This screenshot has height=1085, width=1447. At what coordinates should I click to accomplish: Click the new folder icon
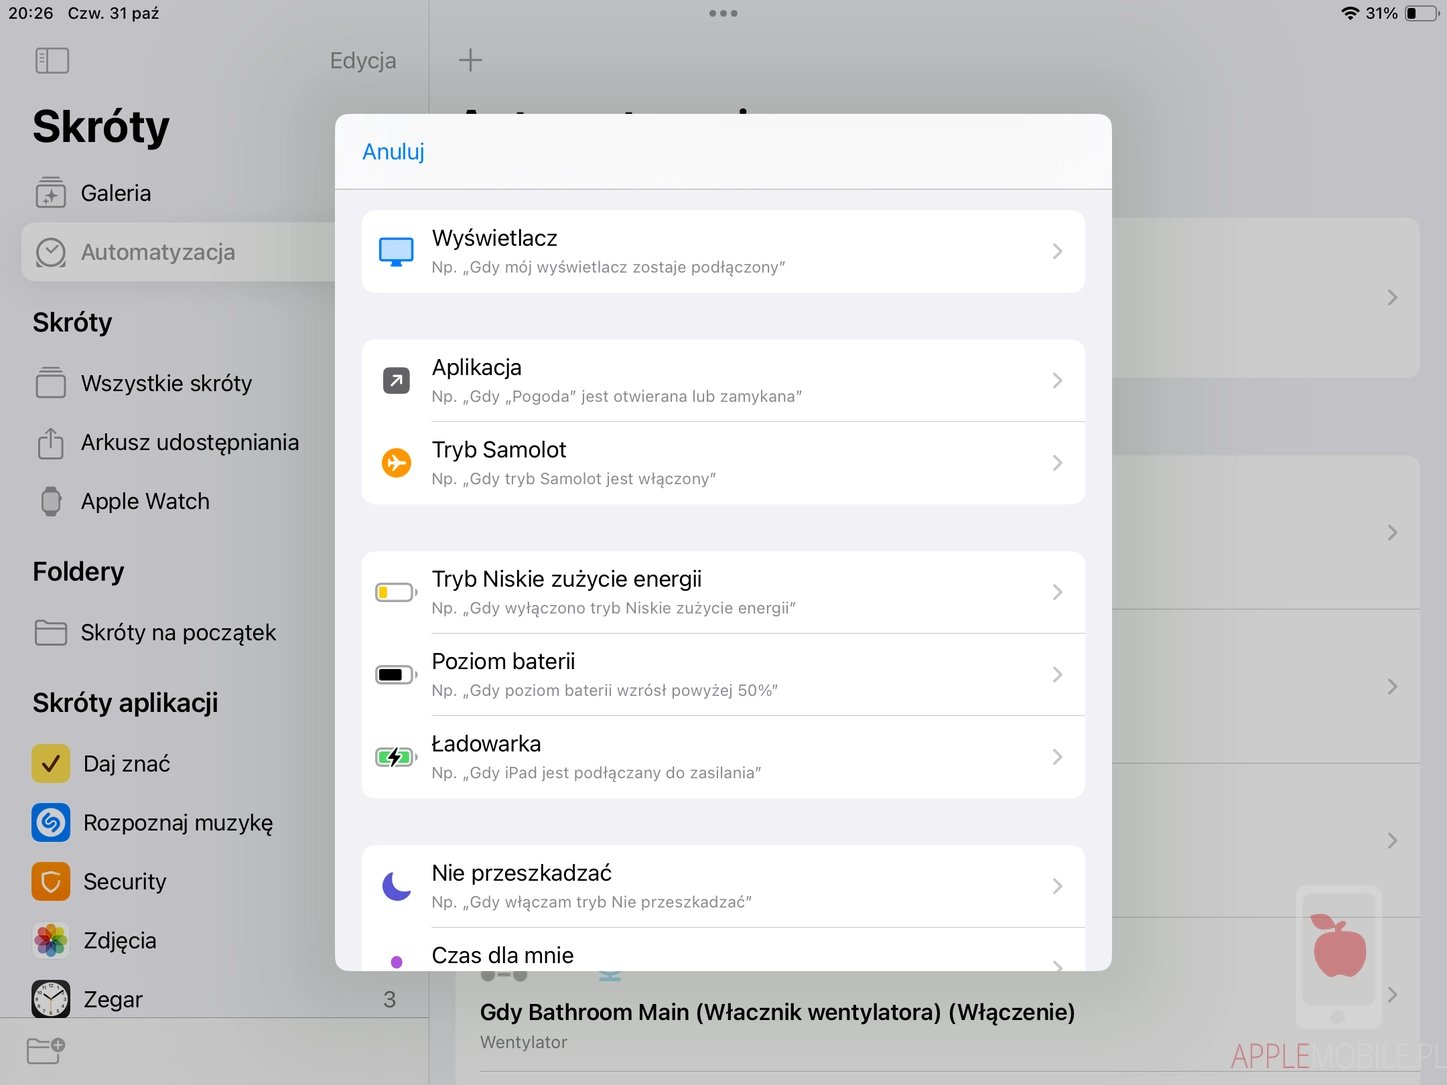[46, 1050]
